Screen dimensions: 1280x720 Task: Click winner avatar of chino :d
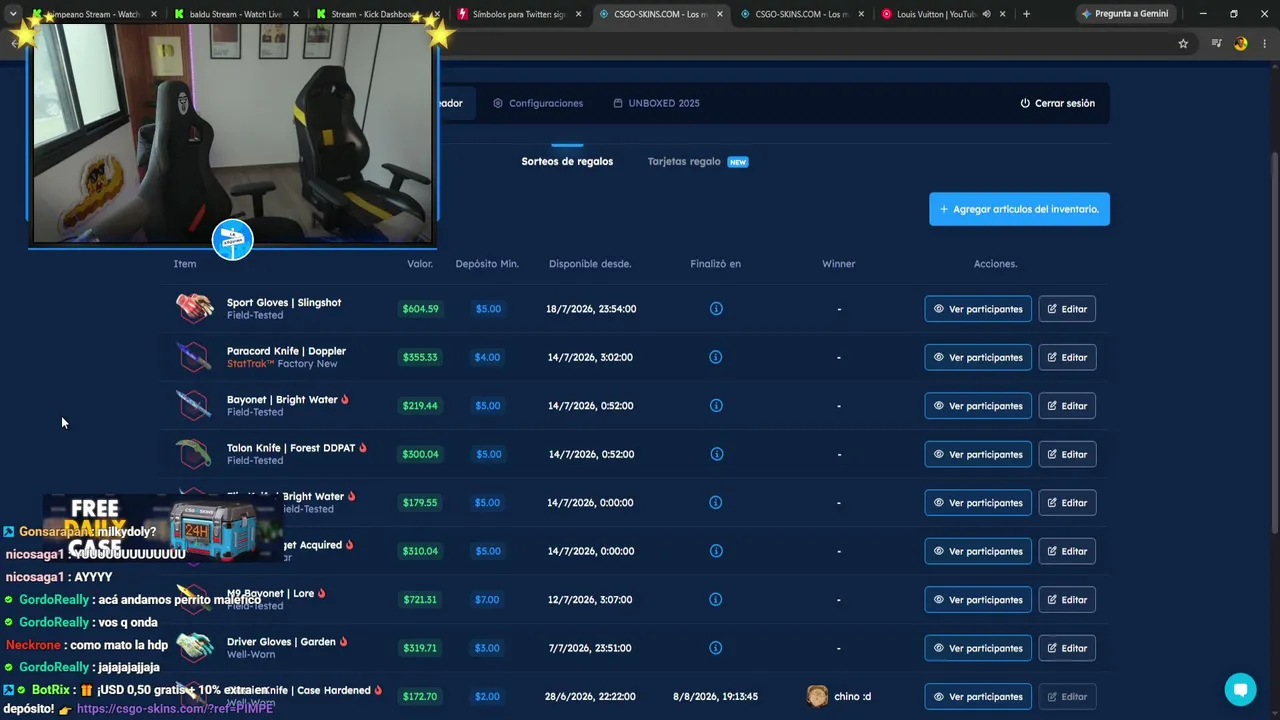coord(818,696)
